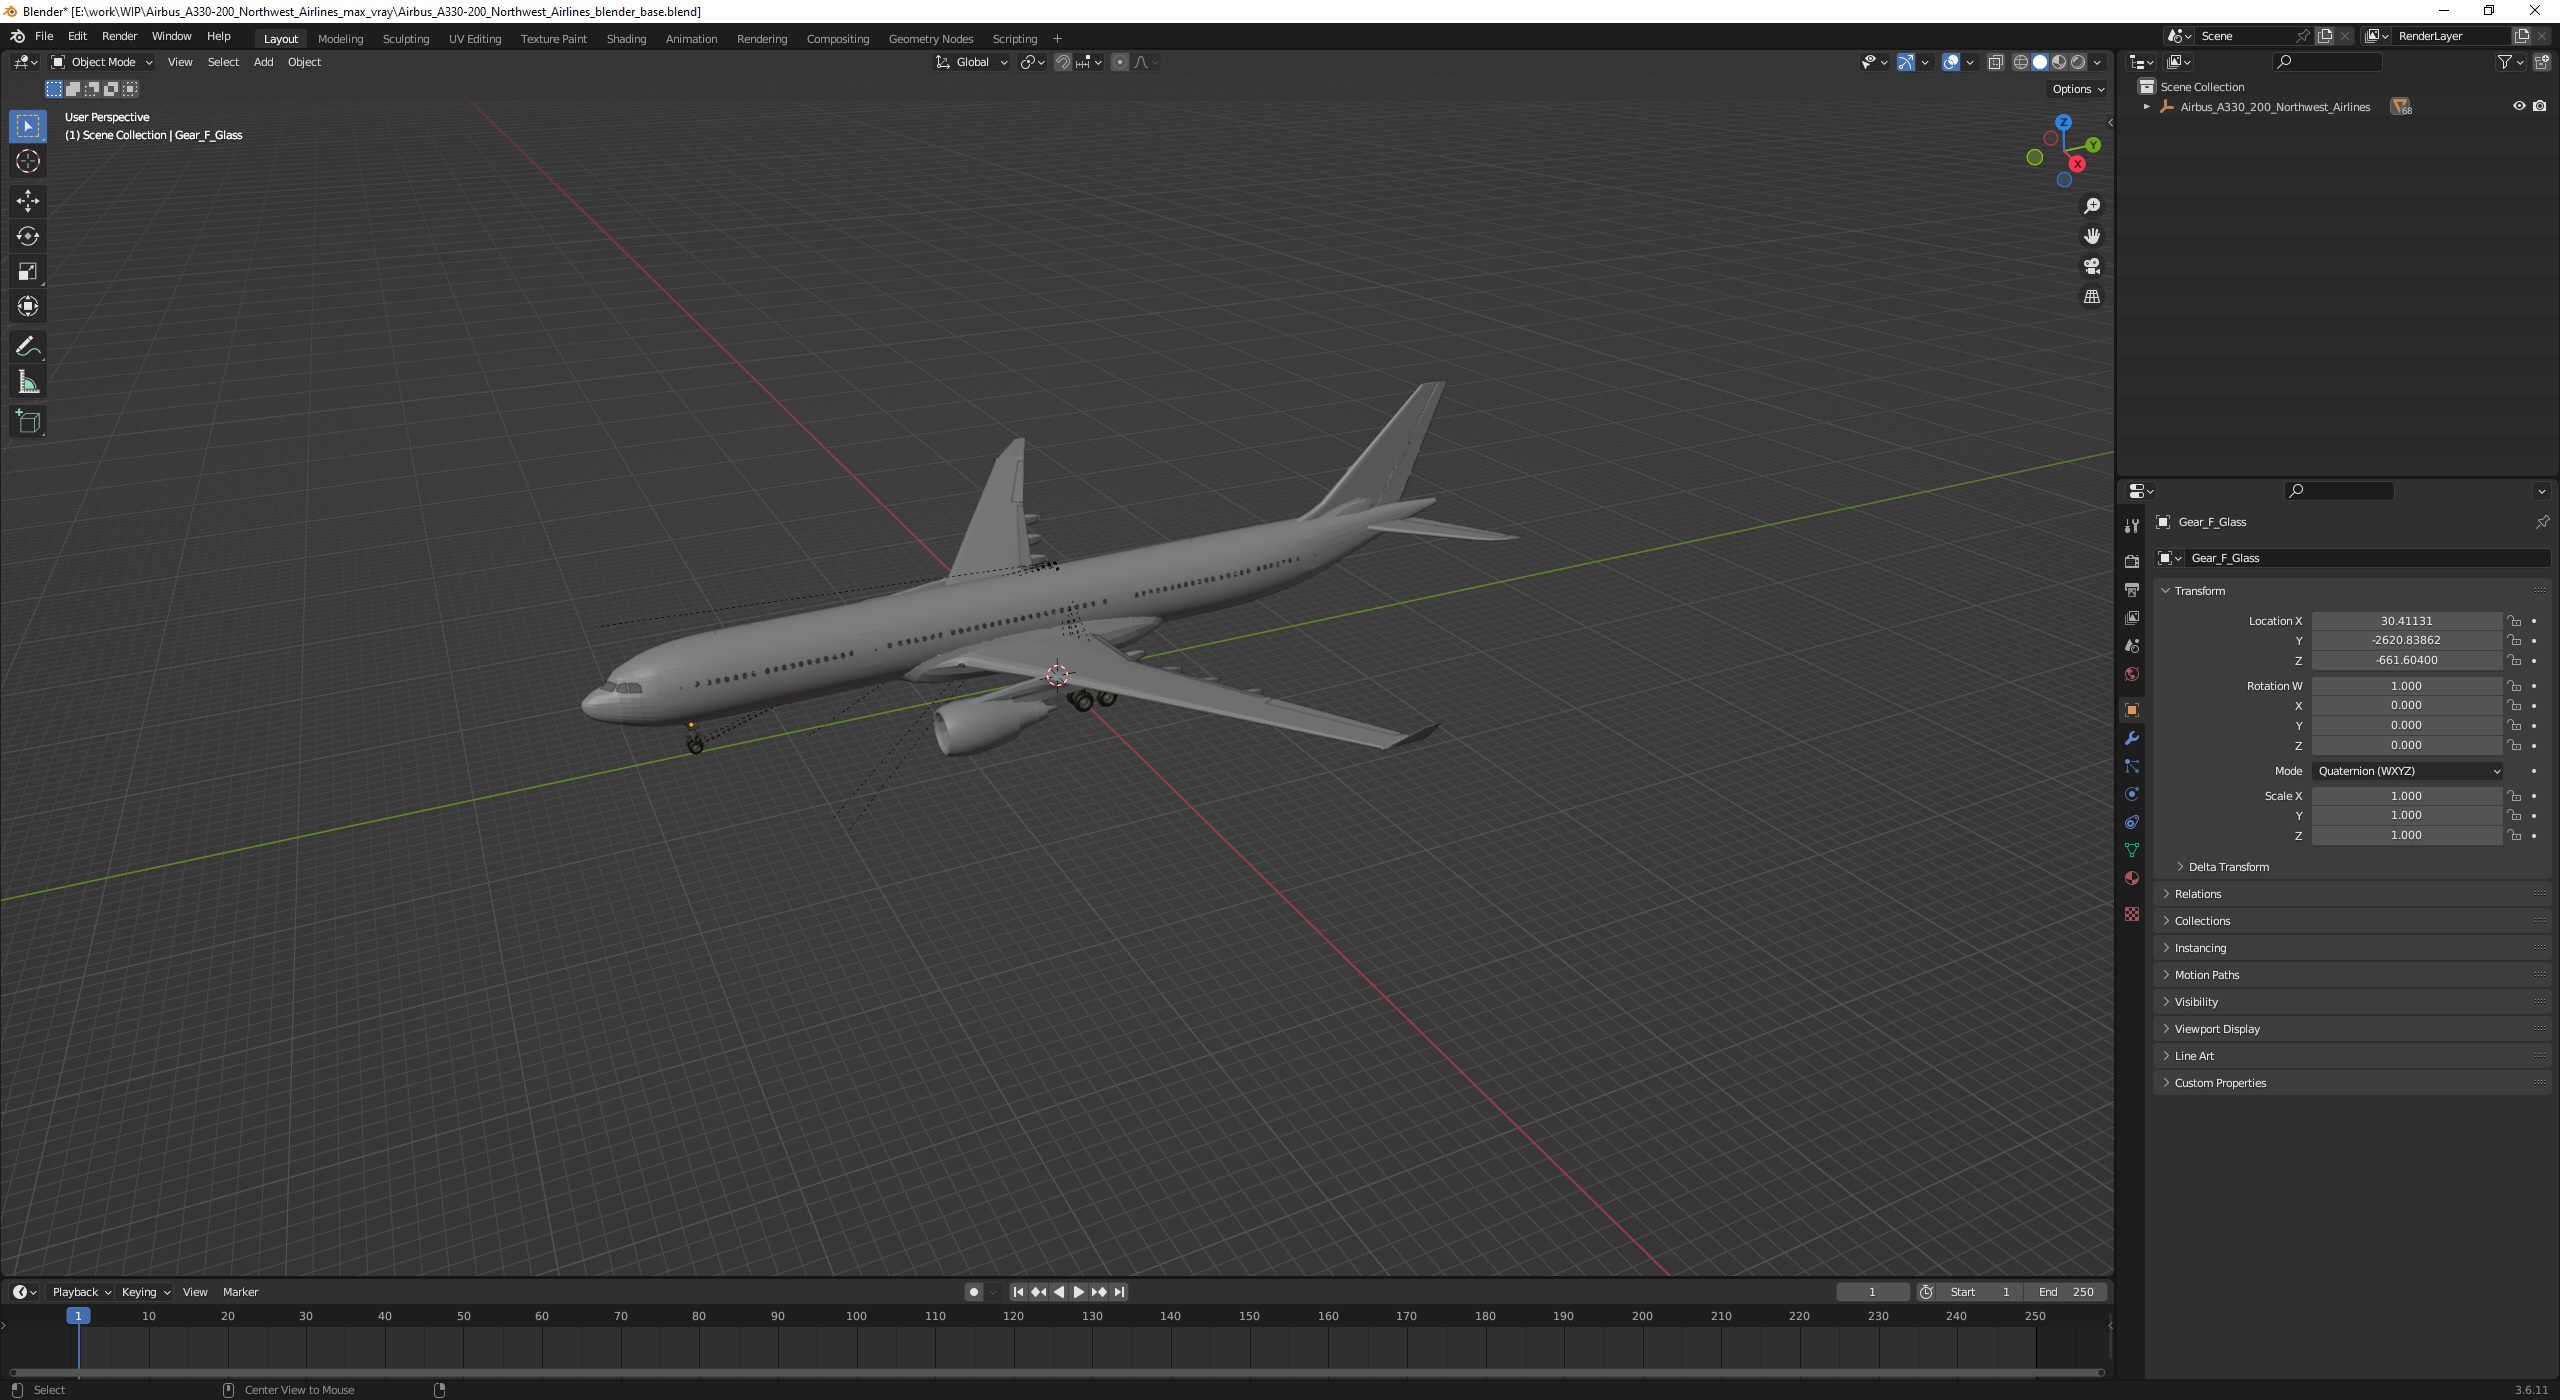Viewport: 2560px width, 1400px height.
Task: Open the Render menu
Action: coord(119,36)
